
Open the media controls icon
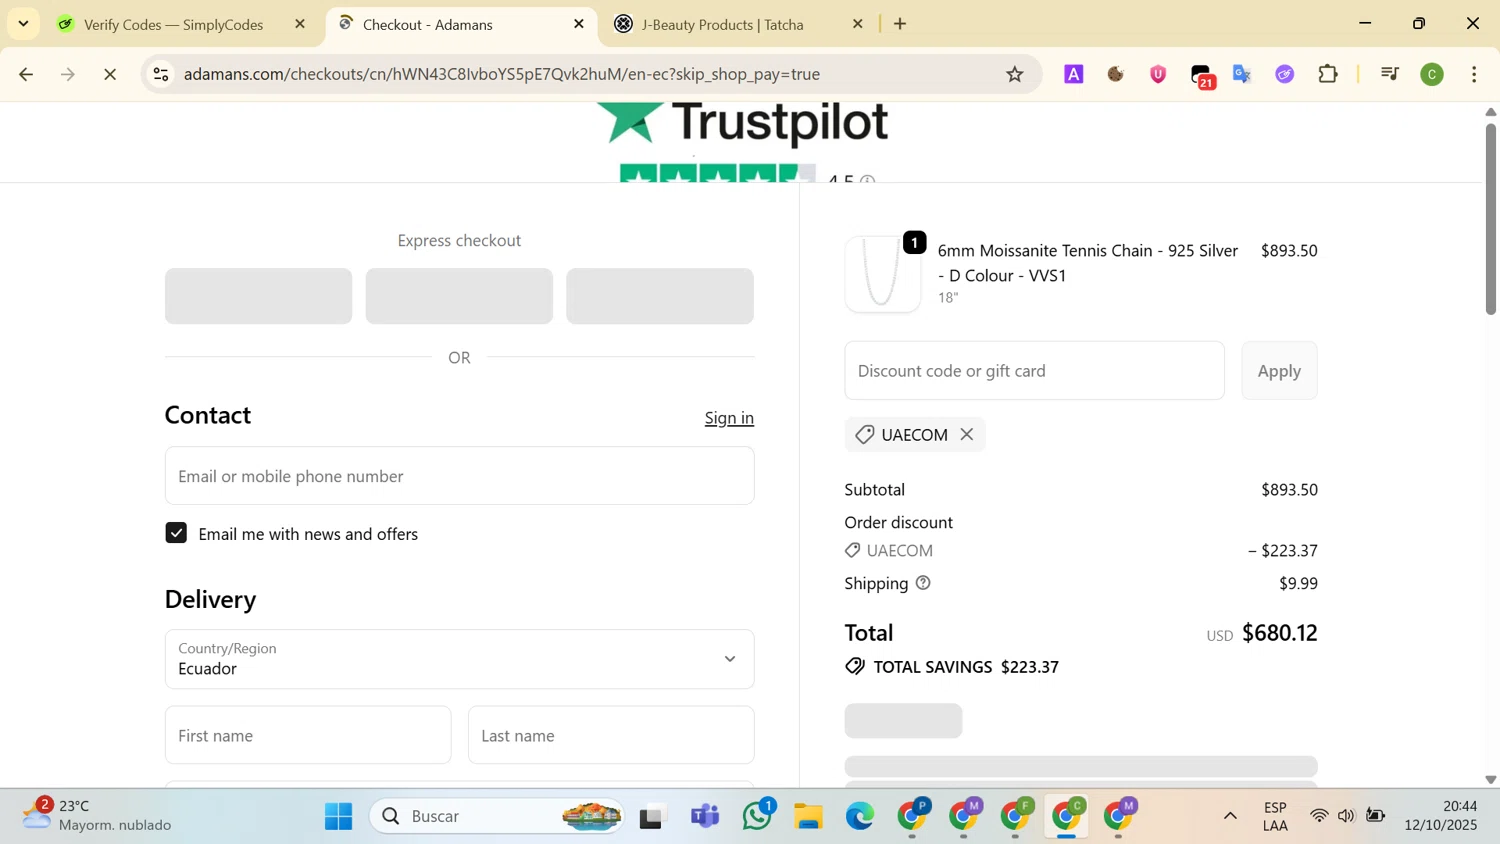pos(1389,74)
